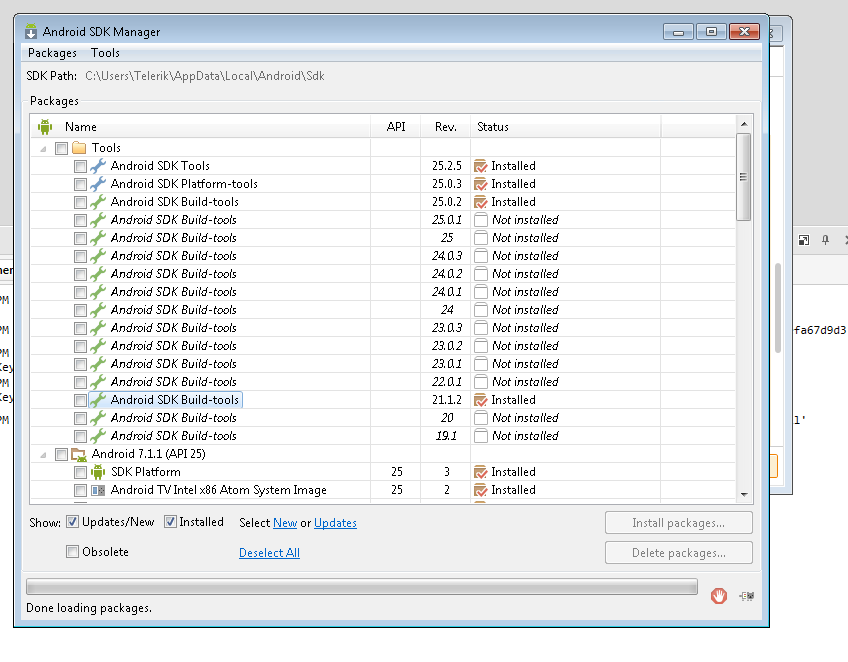Click the Android 7.1.1 (API 25) folder icon
This screenshot has height=662, width=848.
(79, 454)
